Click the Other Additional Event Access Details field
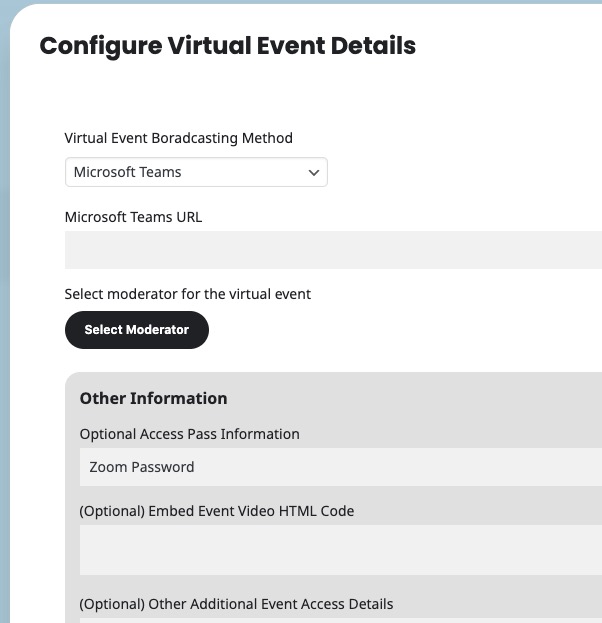This screenshot has height=623, width=602. [x=340, y=620]
